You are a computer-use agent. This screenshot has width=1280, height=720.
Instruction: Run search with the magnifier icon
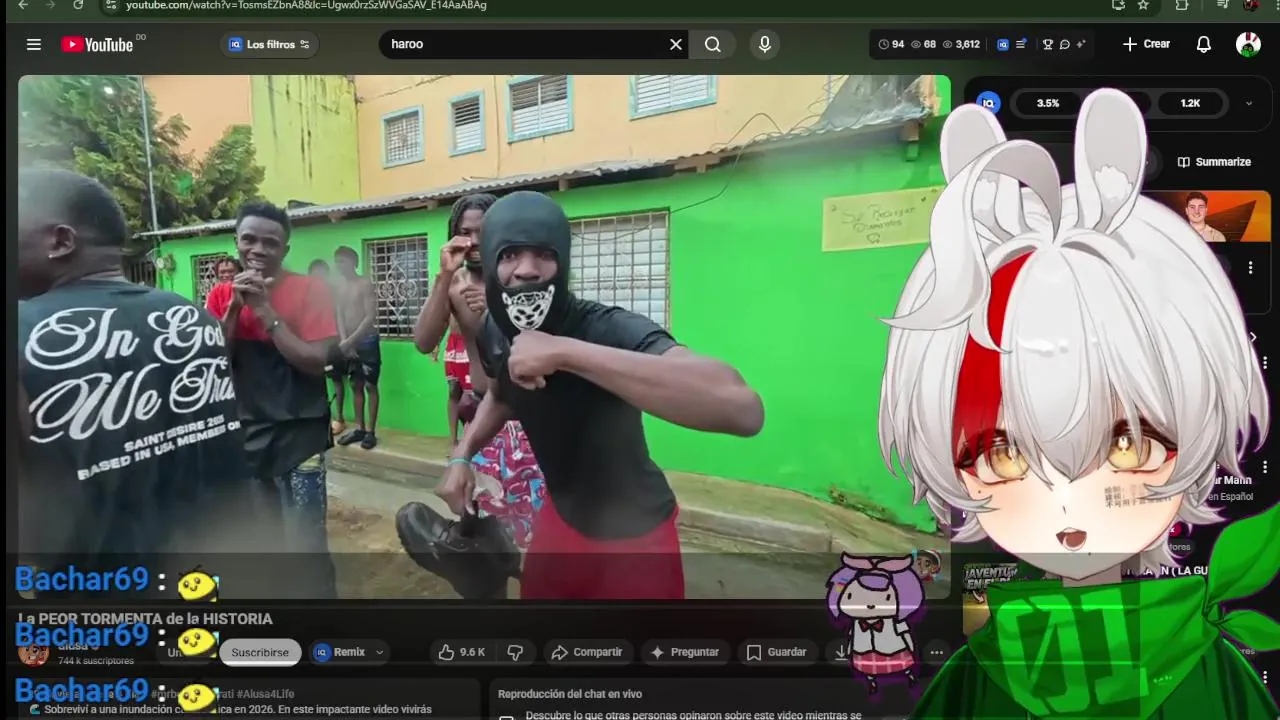pos(712,44)
